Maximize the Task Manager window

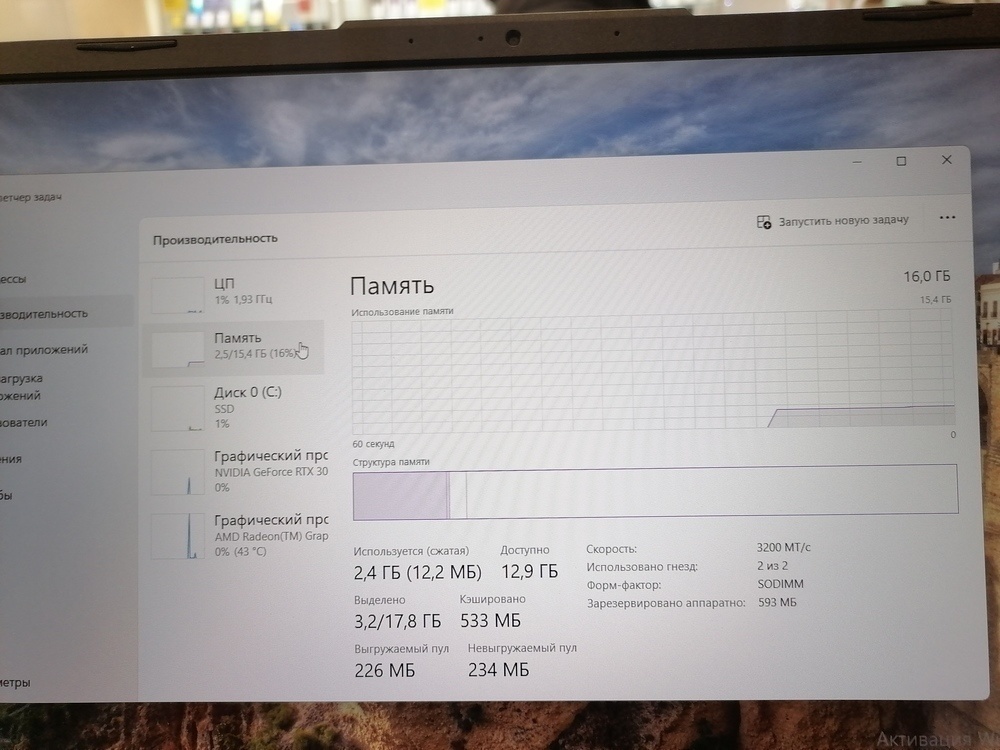(901, 161)
